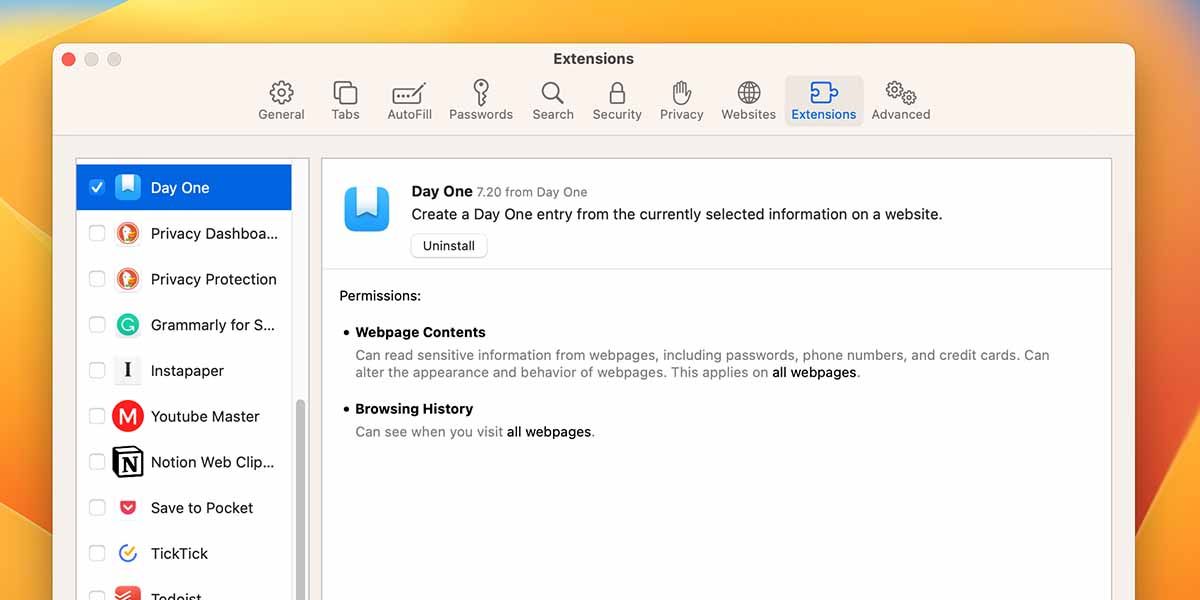Viewport: 1200px width, 600px height.
Task: Go to the Advanced gears pane
Action: click(901, 101)
